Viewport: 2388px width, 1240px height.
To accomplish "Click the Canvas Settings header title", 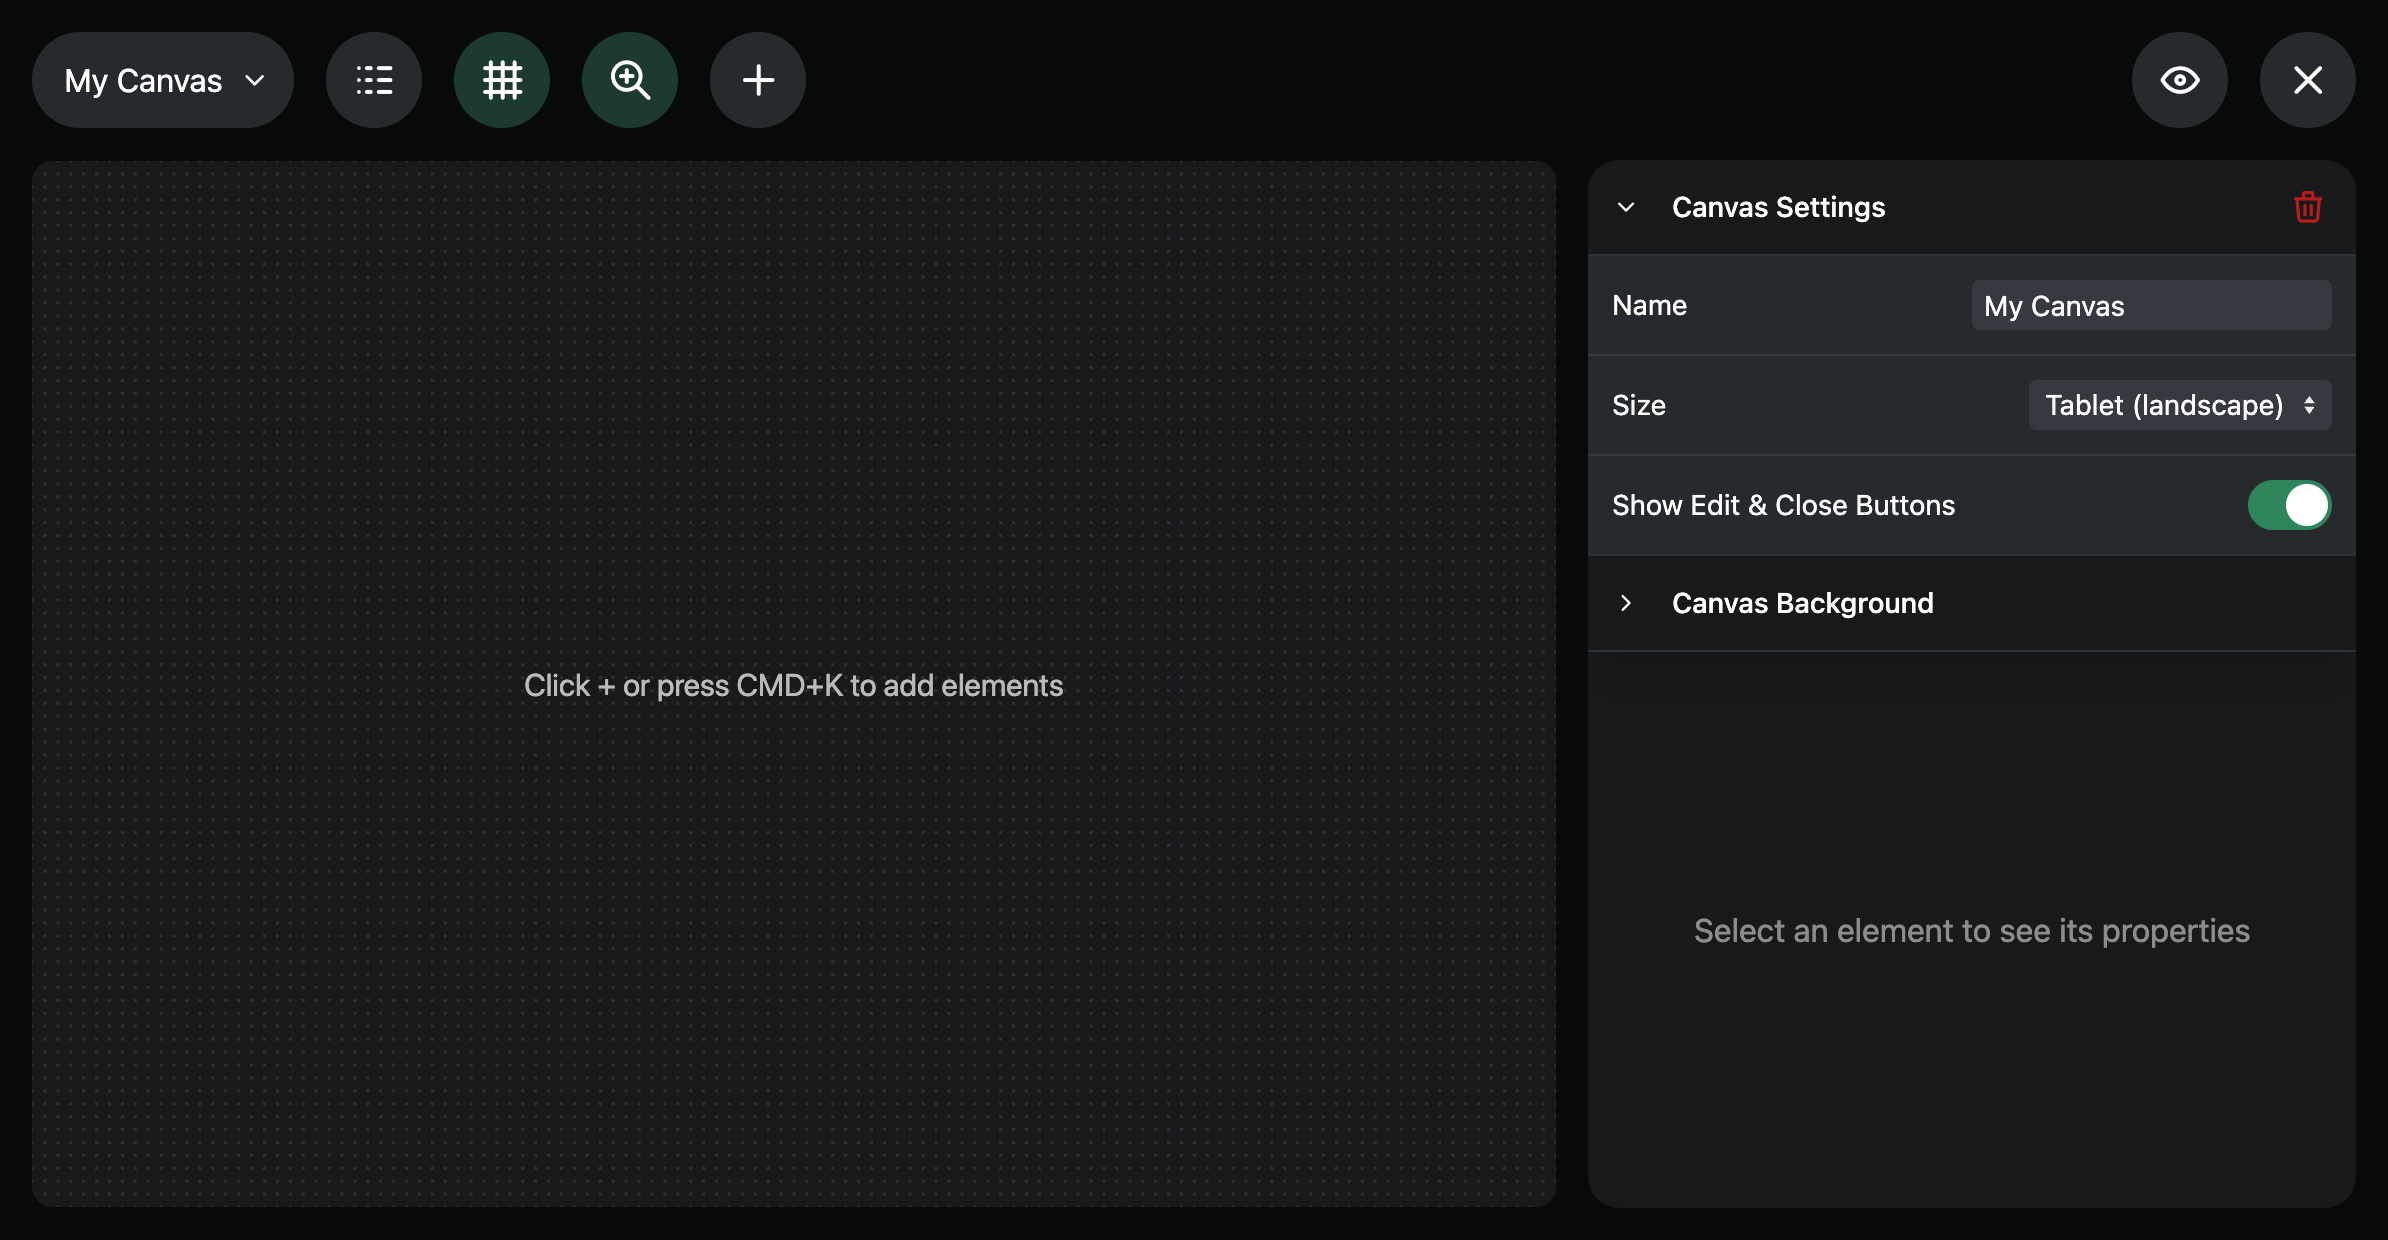I will coord(1778,207).
